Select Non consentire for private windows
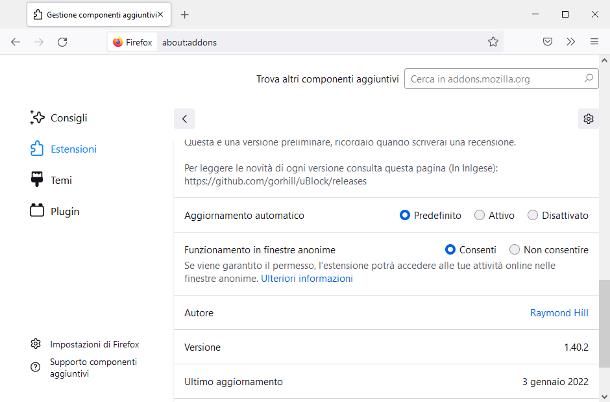 [x=514, y=249]
